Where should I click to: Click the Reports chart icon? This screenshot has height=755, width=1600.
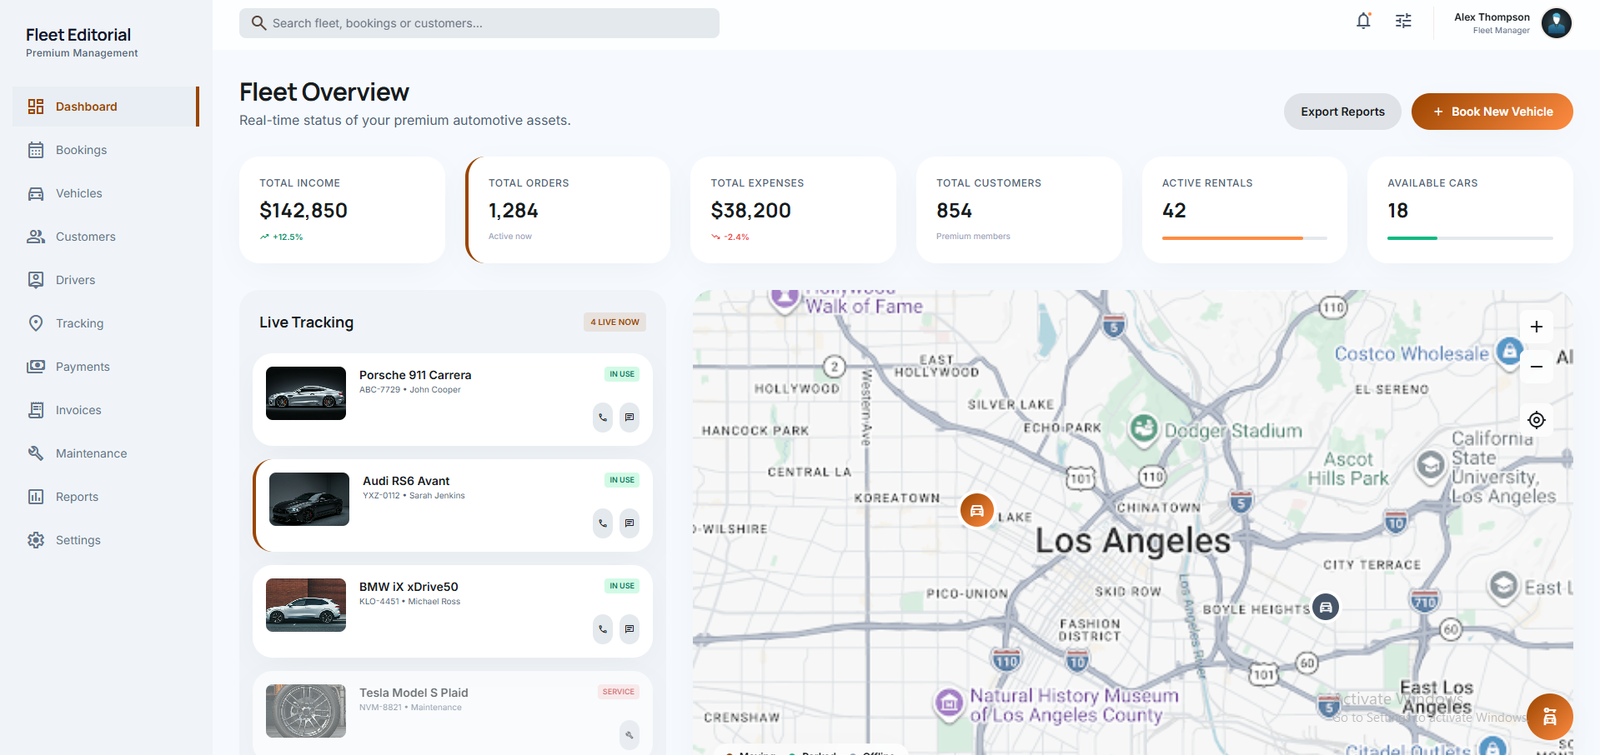(x=36, y=497)
